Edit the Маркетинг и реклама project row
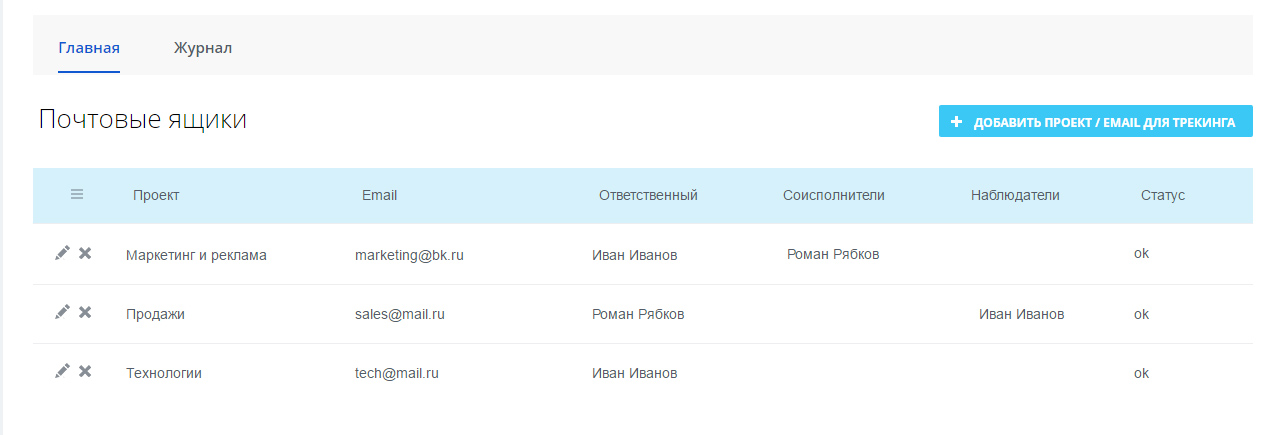Image resolution: width=1278 pixels, height=435 pixels. [62, 254]
